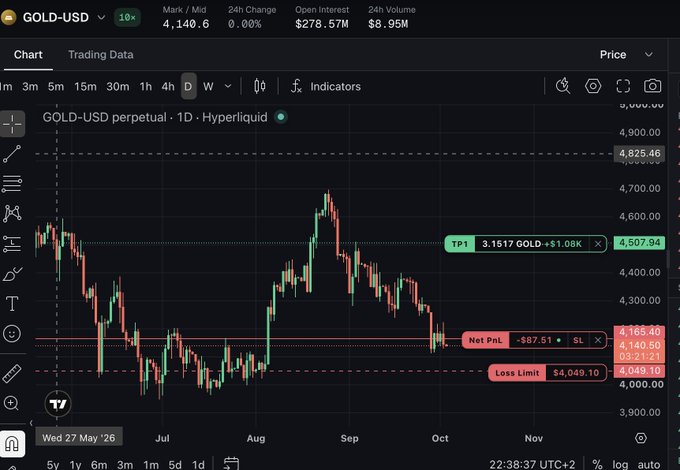Close the TP1 take-profit order line
Image resolution: width=680 pixels, height=470 pixels.
598,244
